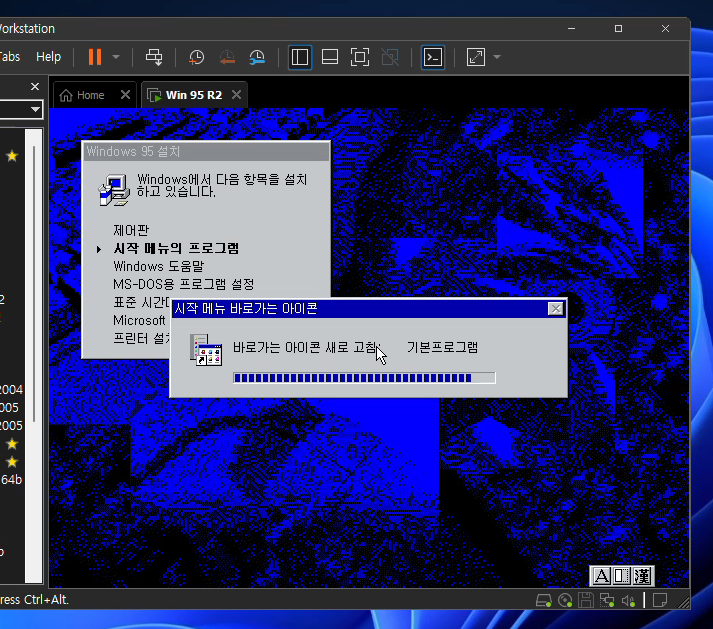Maximize the Workstation window
The image size is (713, 629).
tap(618, 28)
